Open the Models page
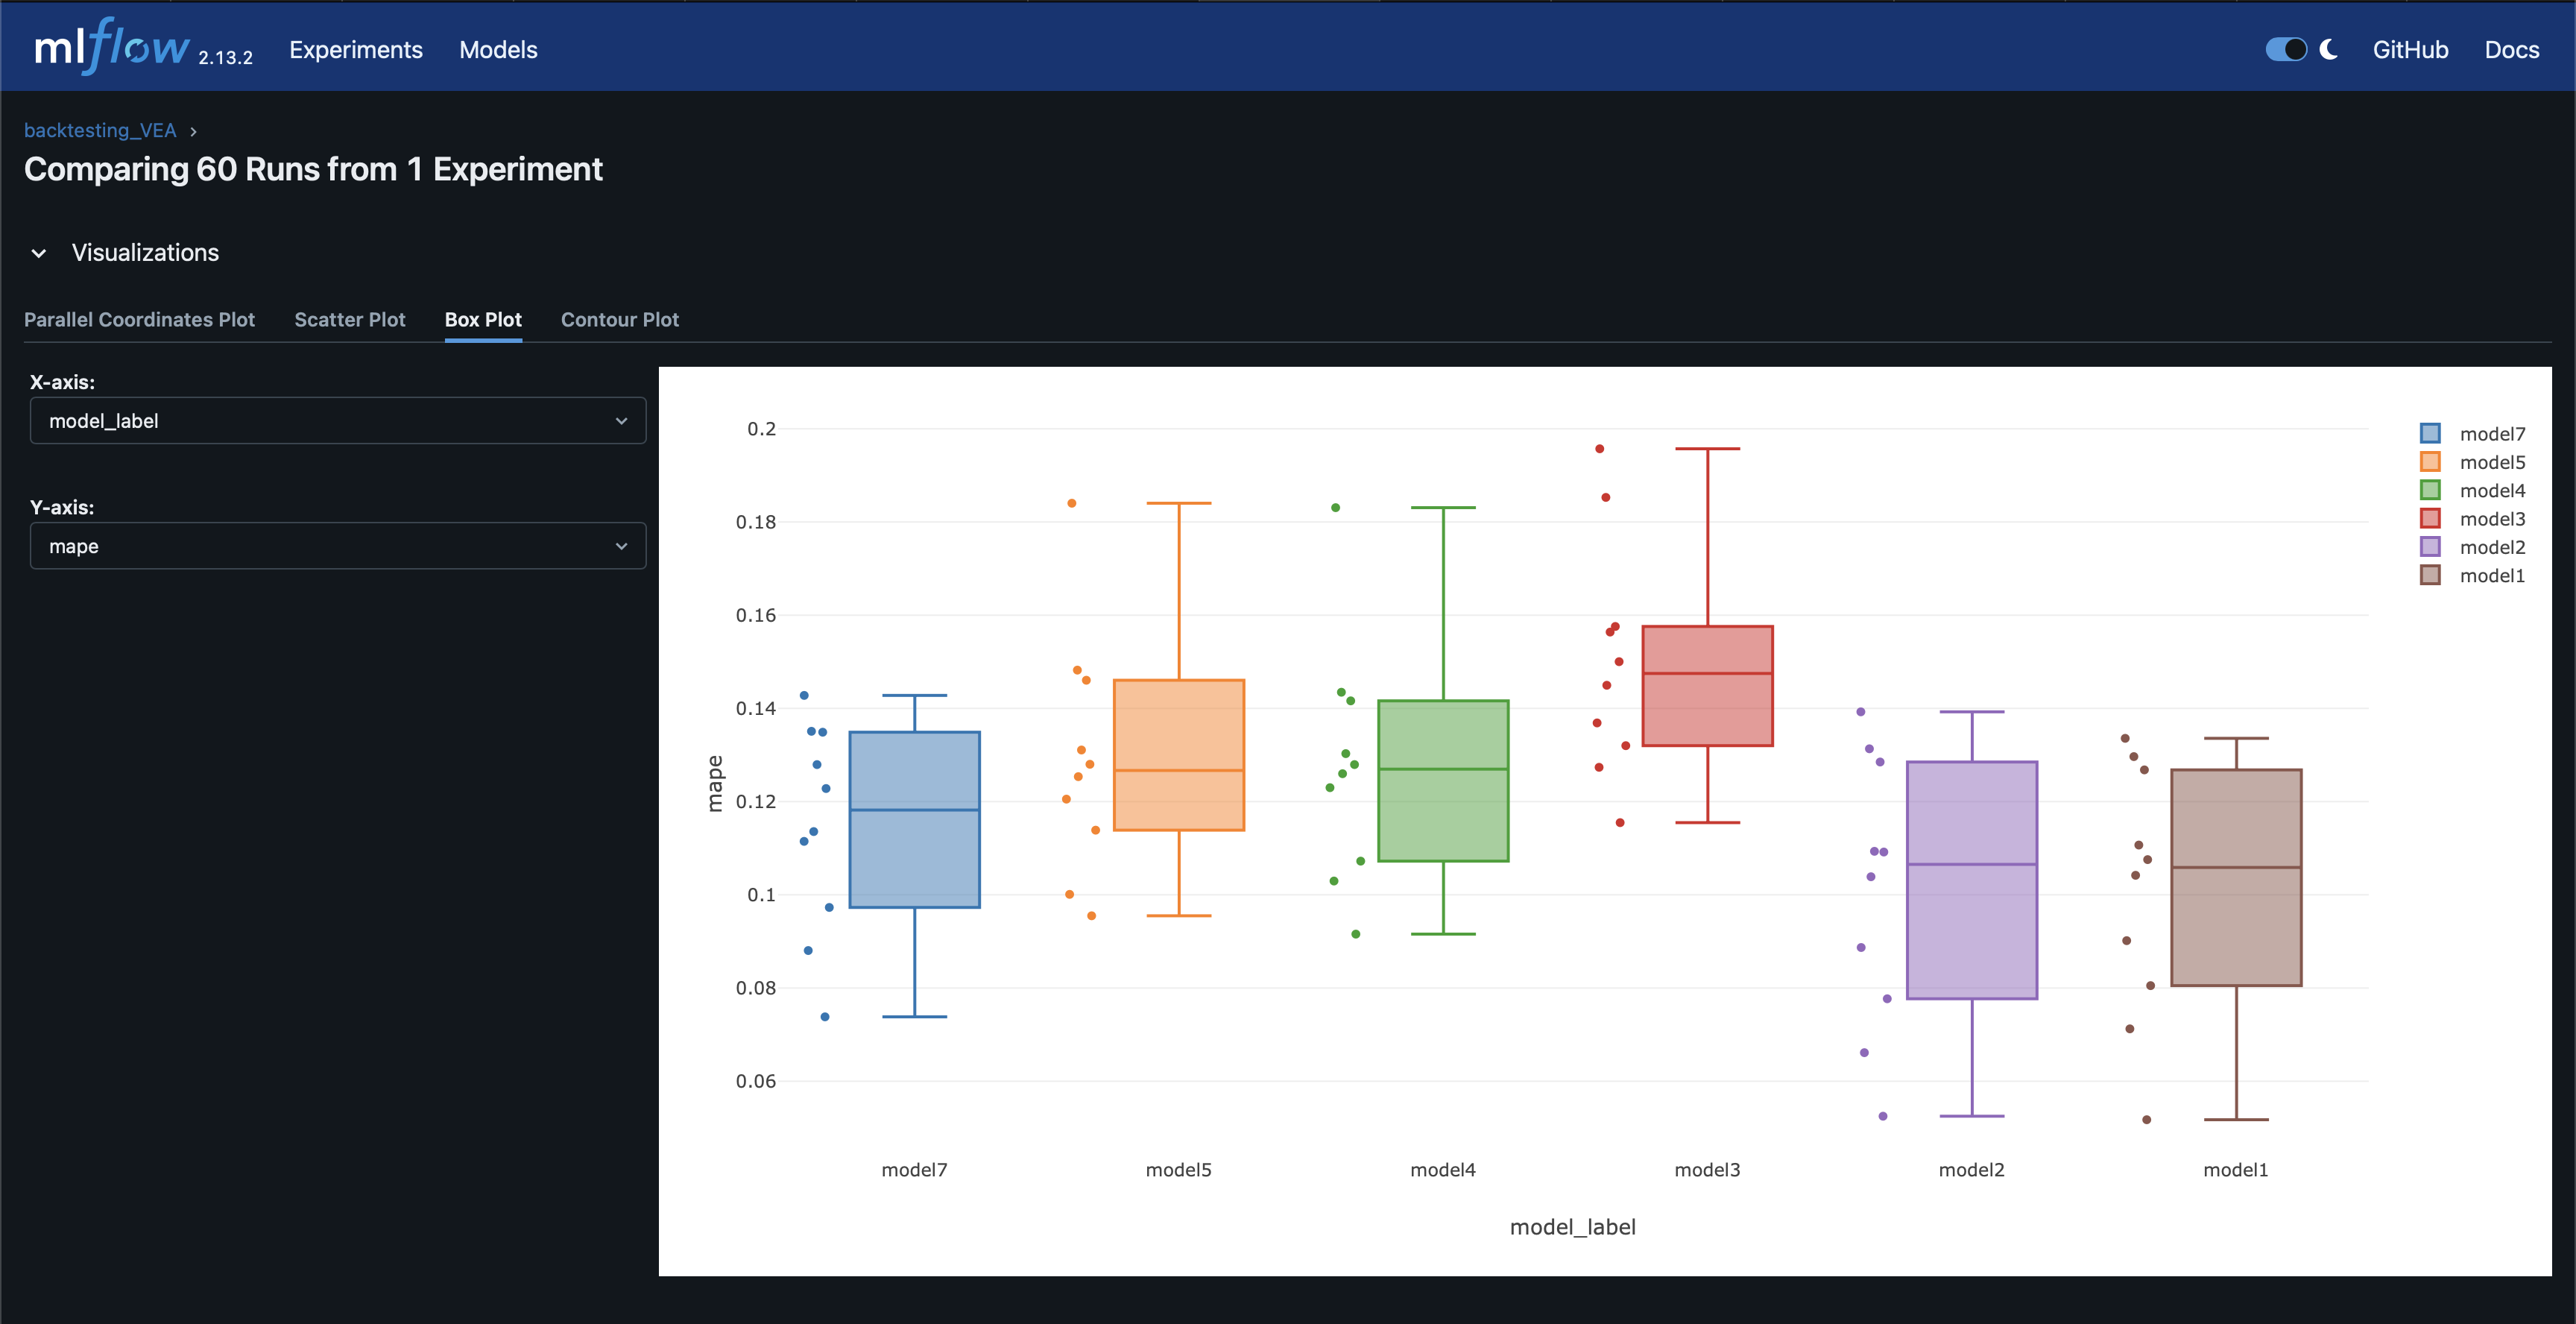2576x1324 pixels. coord(498,50)
